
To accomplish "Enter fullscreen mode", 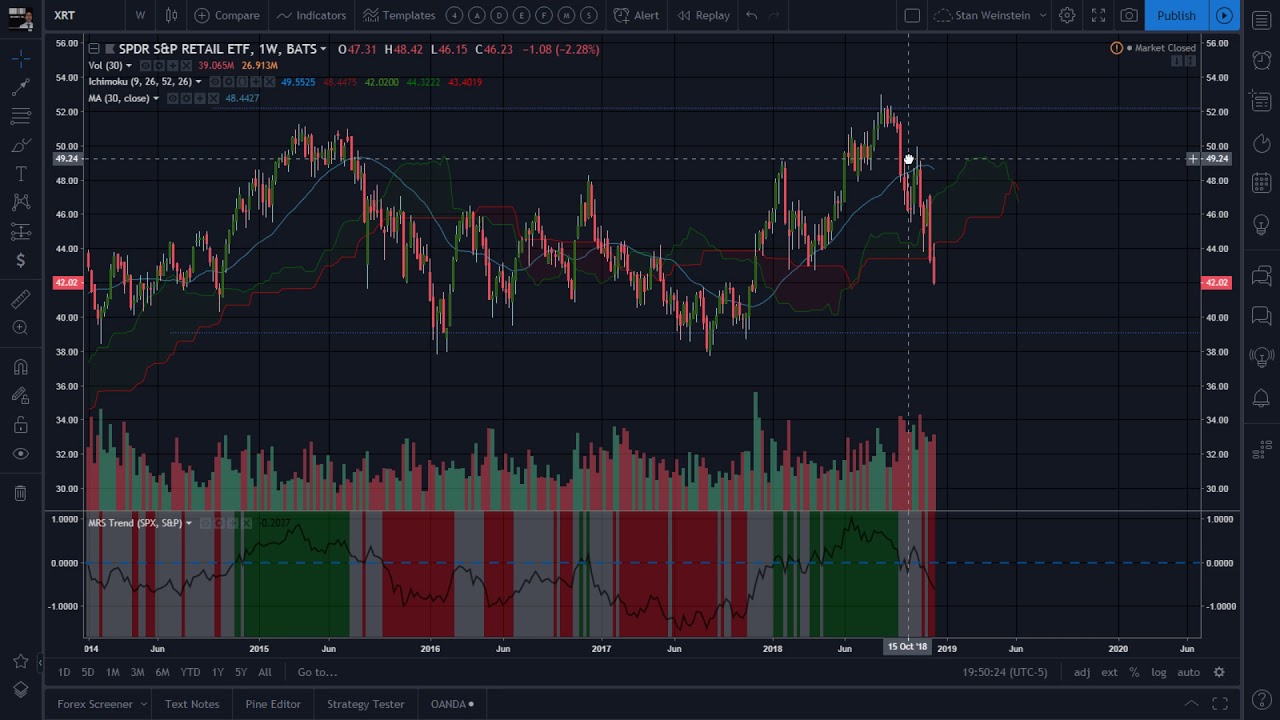I will pyautogui.click(x=1098, y=15).
